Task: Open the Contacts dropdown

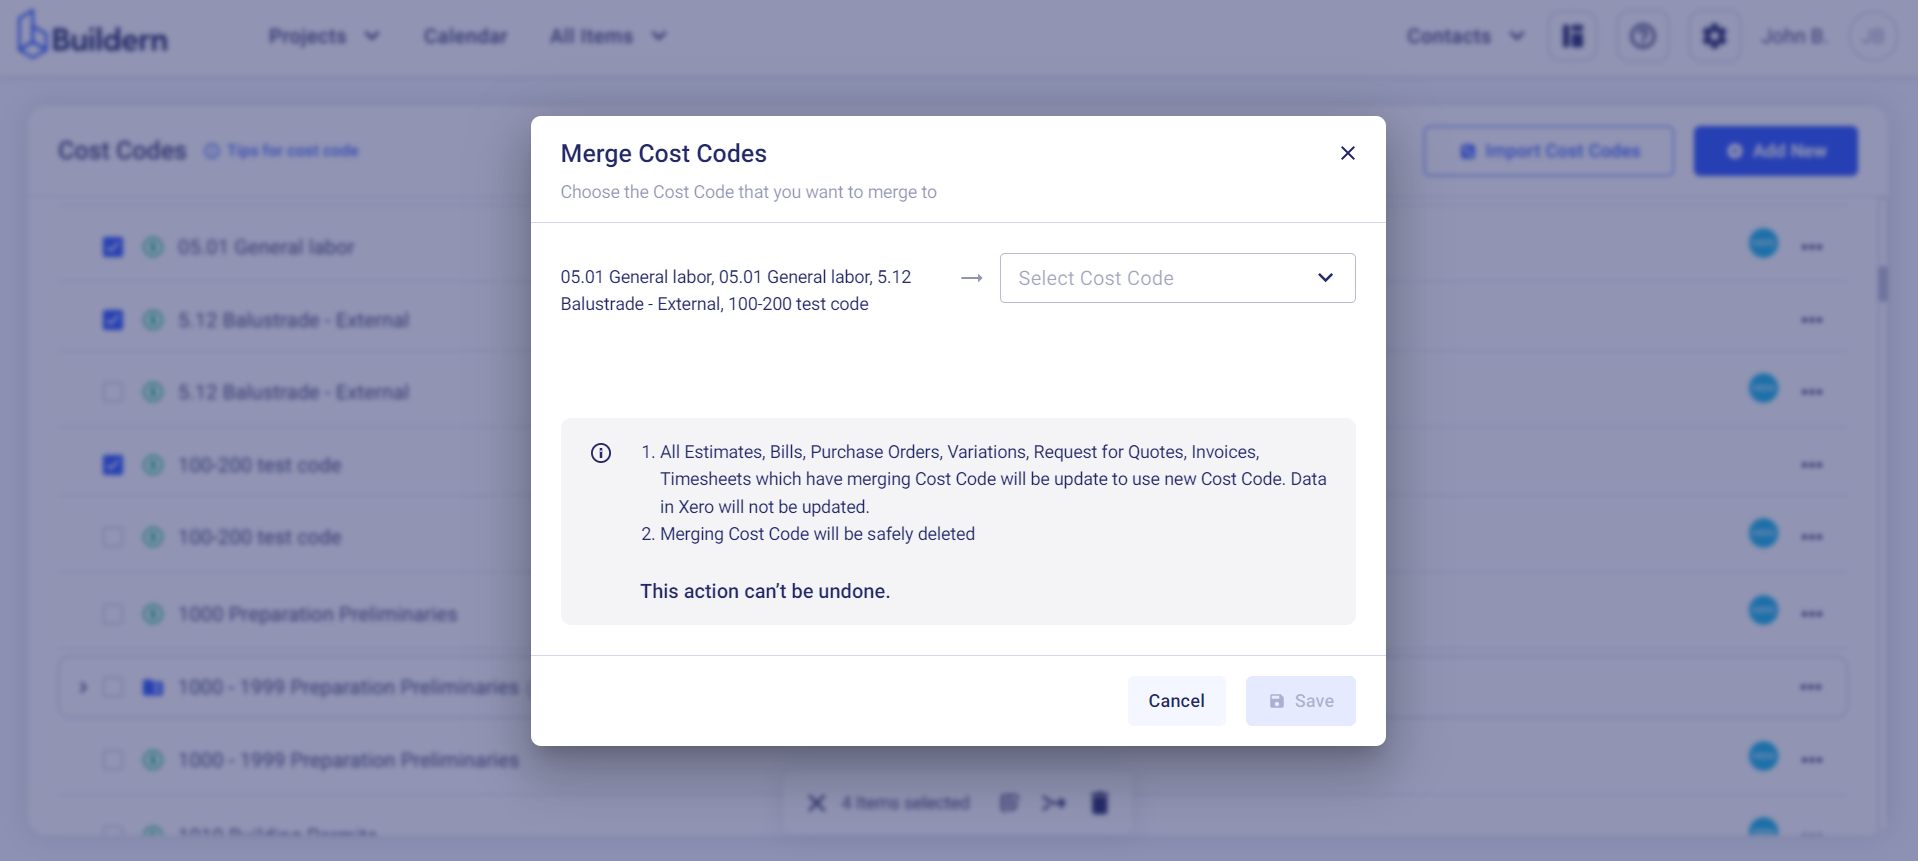Action: point(1465,36)
